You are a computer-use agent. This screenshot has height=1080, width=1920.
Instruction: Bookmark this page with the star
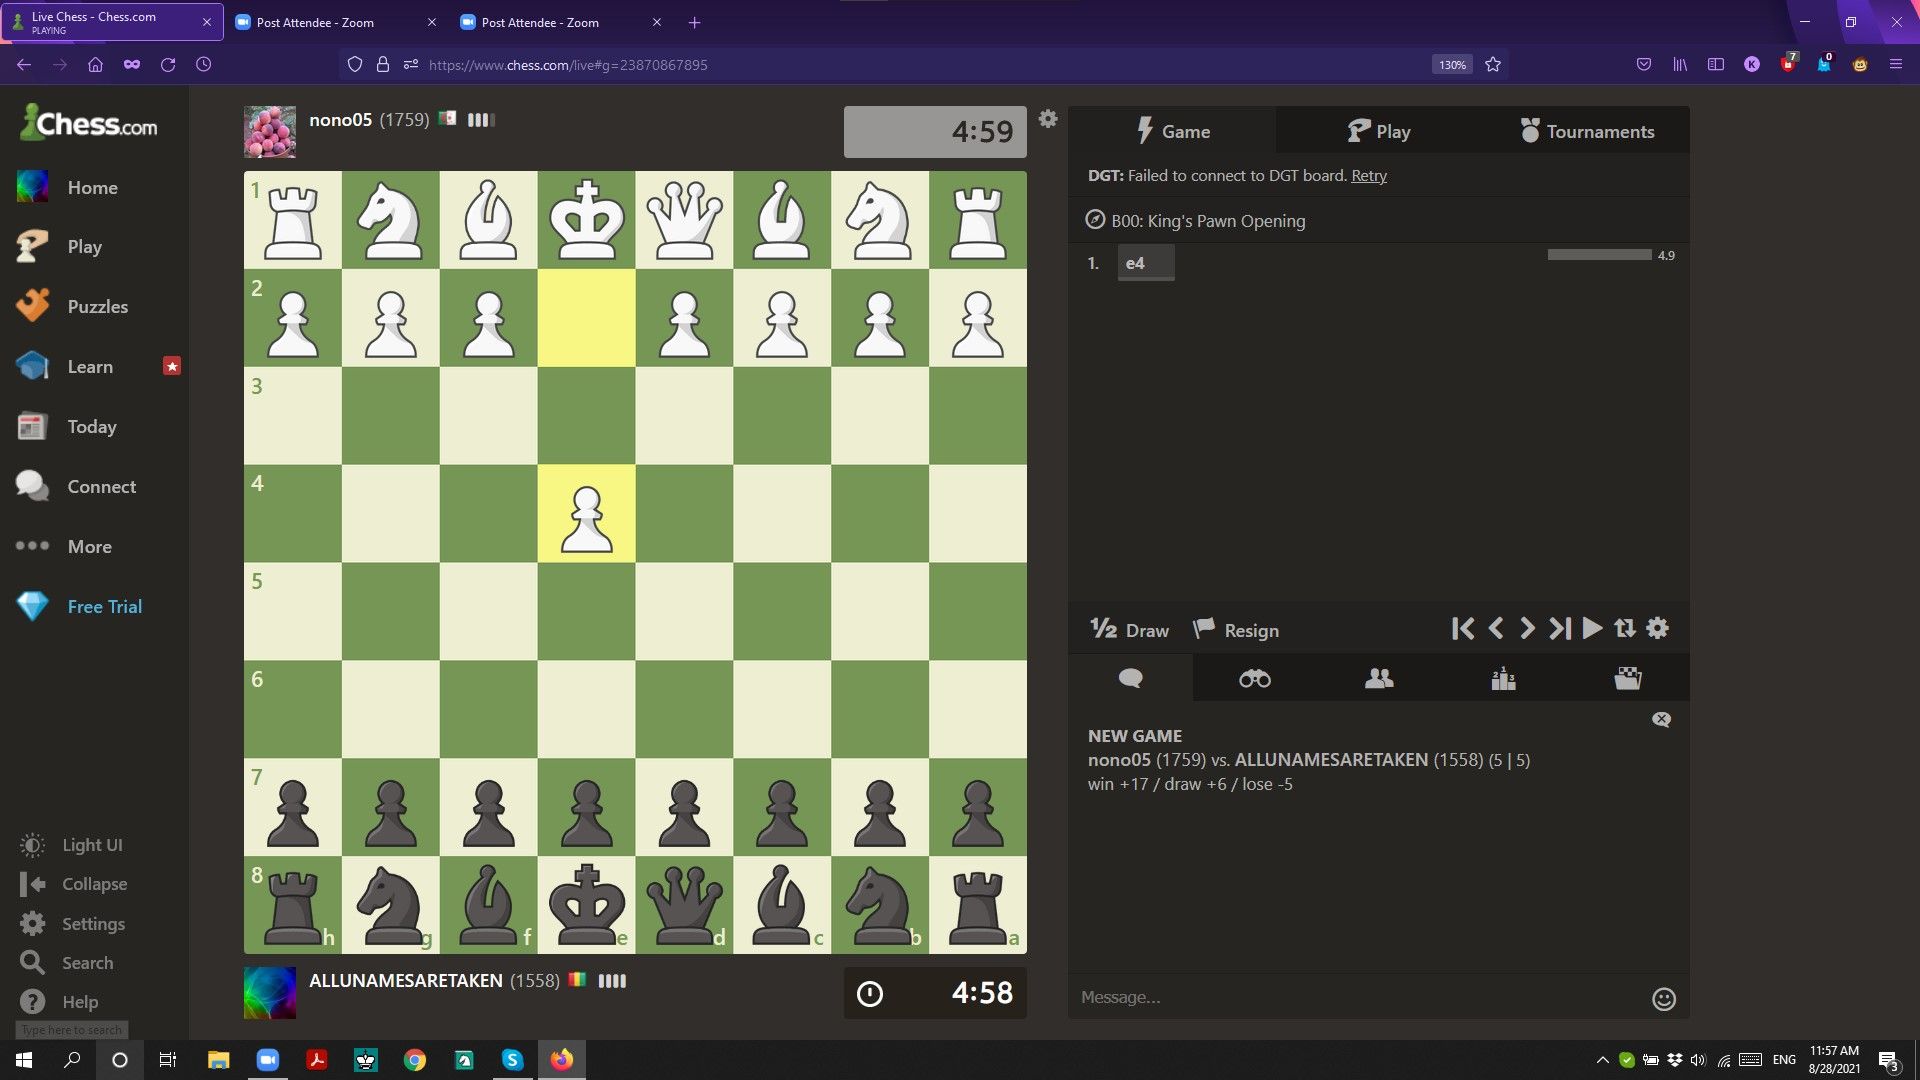(x=1493, y=65)
